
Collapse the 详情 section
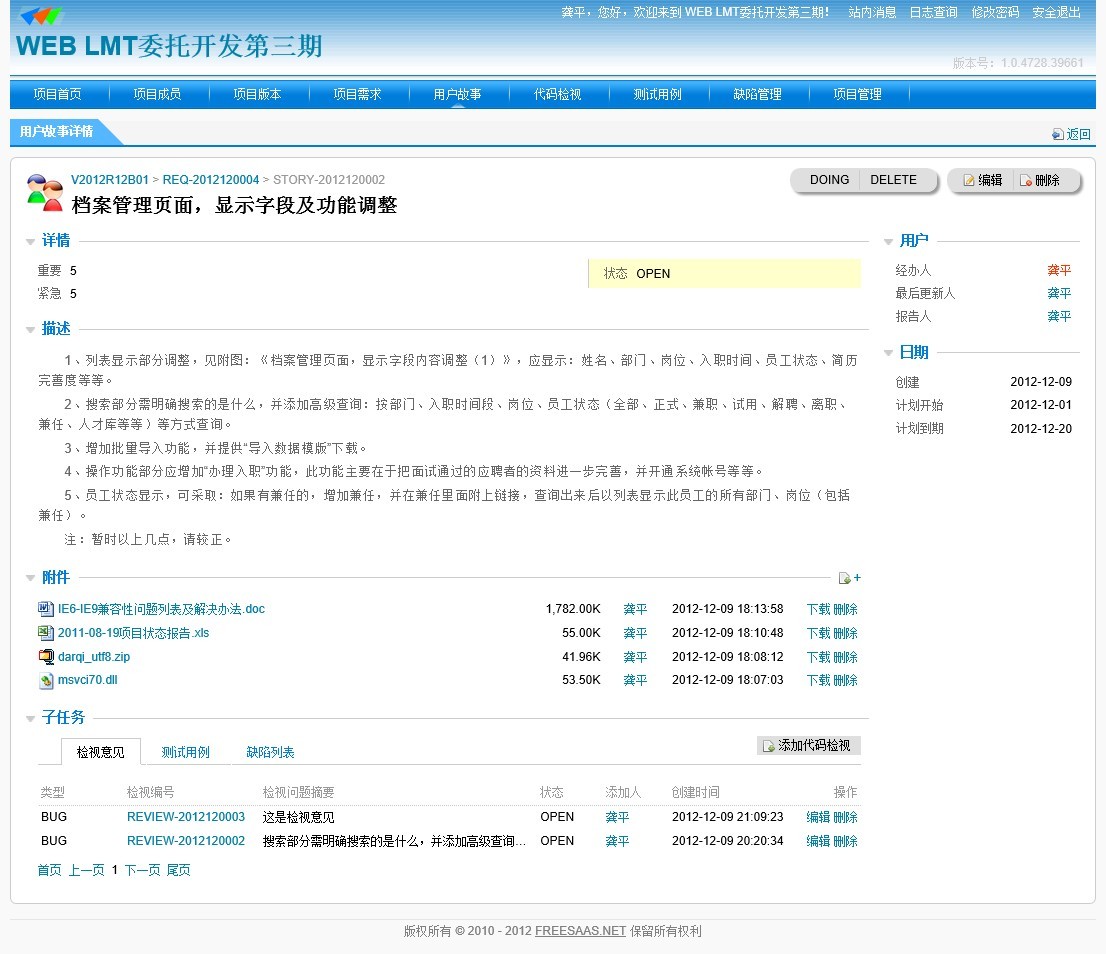tap(30, 242)
